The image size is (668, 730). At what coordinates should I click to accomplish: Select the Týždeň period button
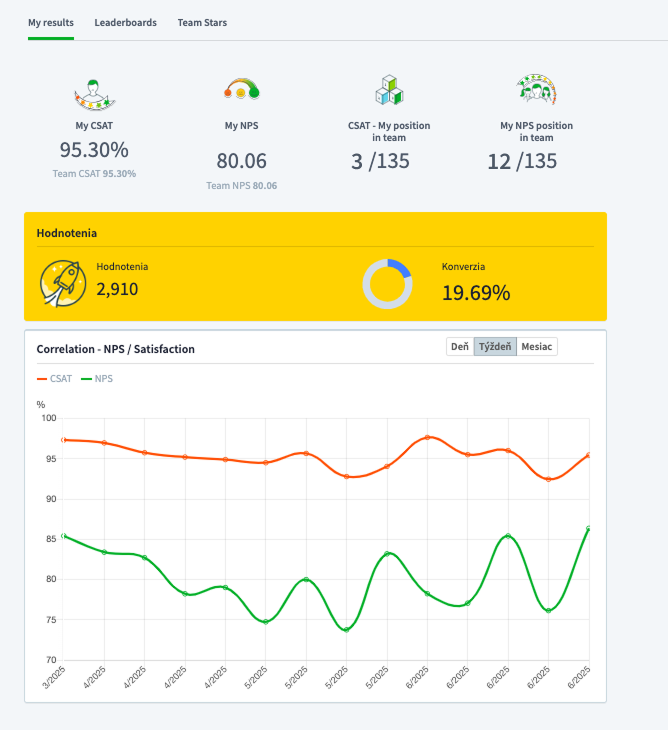coord(495,346)
